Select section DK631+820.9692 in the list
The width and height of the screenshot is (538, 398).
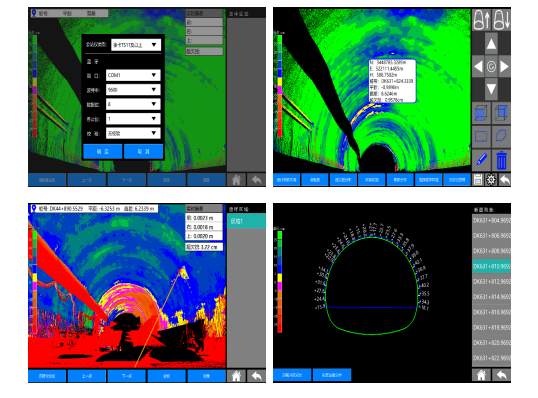pos(492,343)
